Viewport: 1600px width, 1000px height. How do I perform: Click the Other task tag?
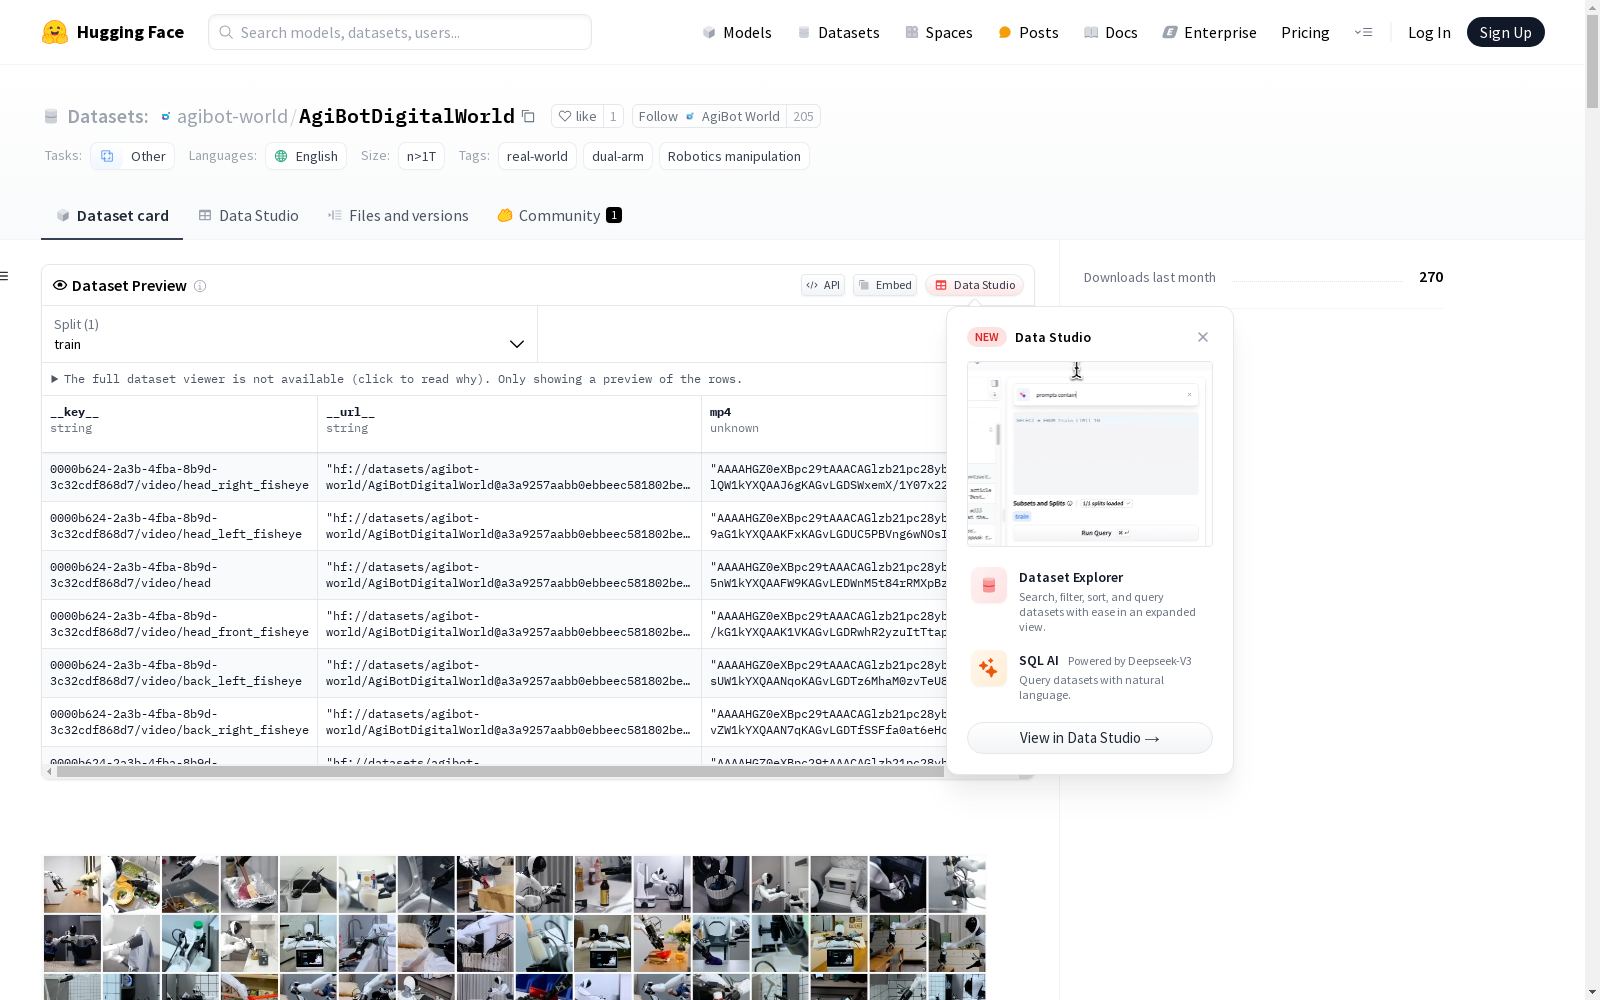click(133, 156)
